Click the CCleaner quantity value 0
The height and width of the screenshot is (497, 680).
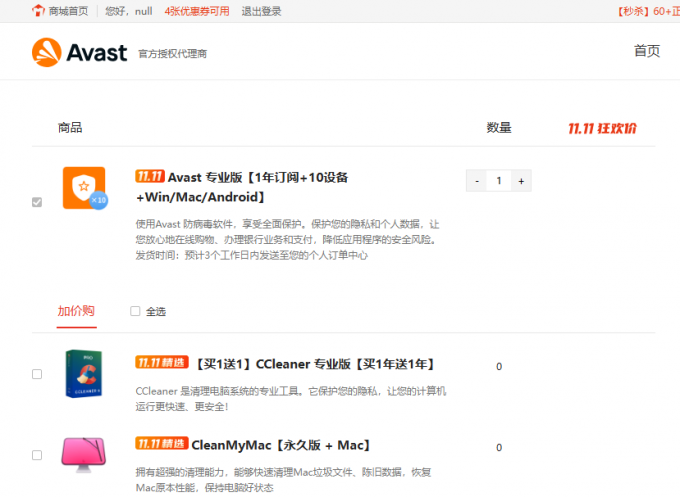pos(499,366)
